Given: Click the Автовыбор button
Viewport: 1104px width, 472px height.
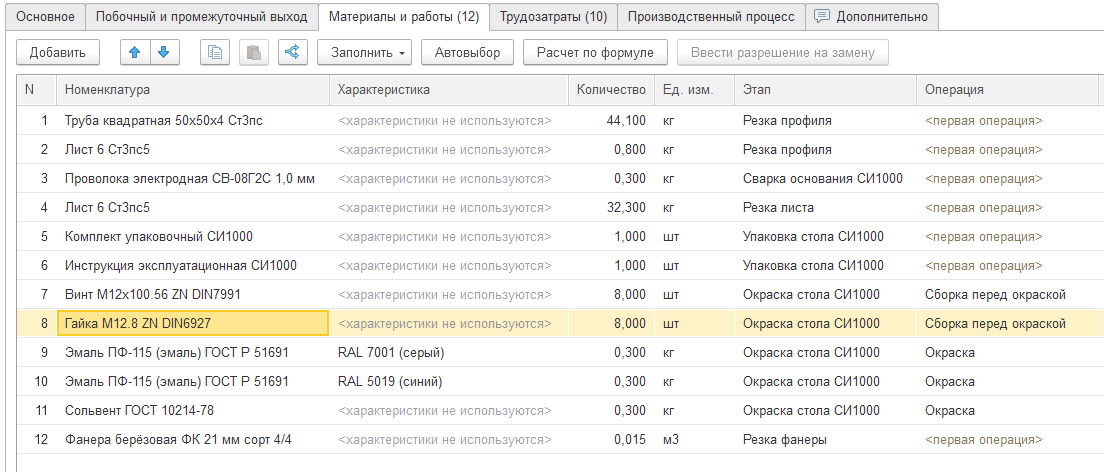Looking at the screenshot, I should (468, 52).
